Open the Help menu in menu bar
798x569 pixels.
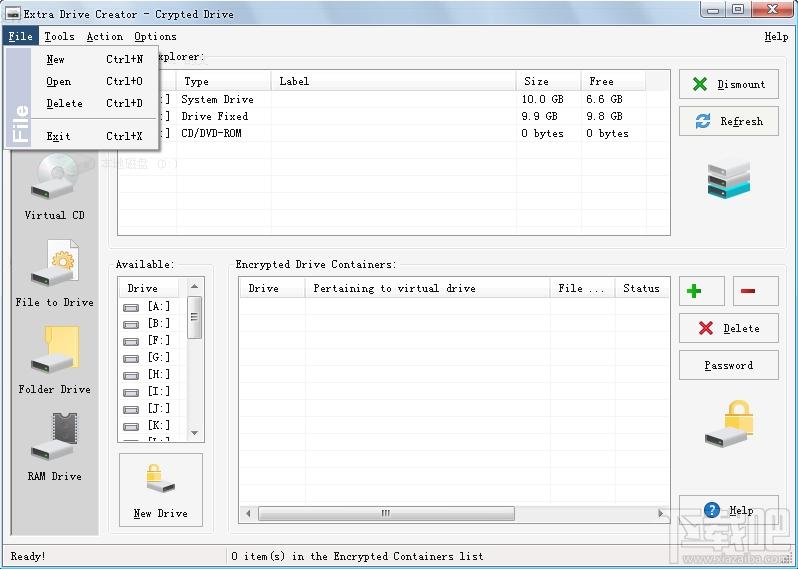click(776, 37)
